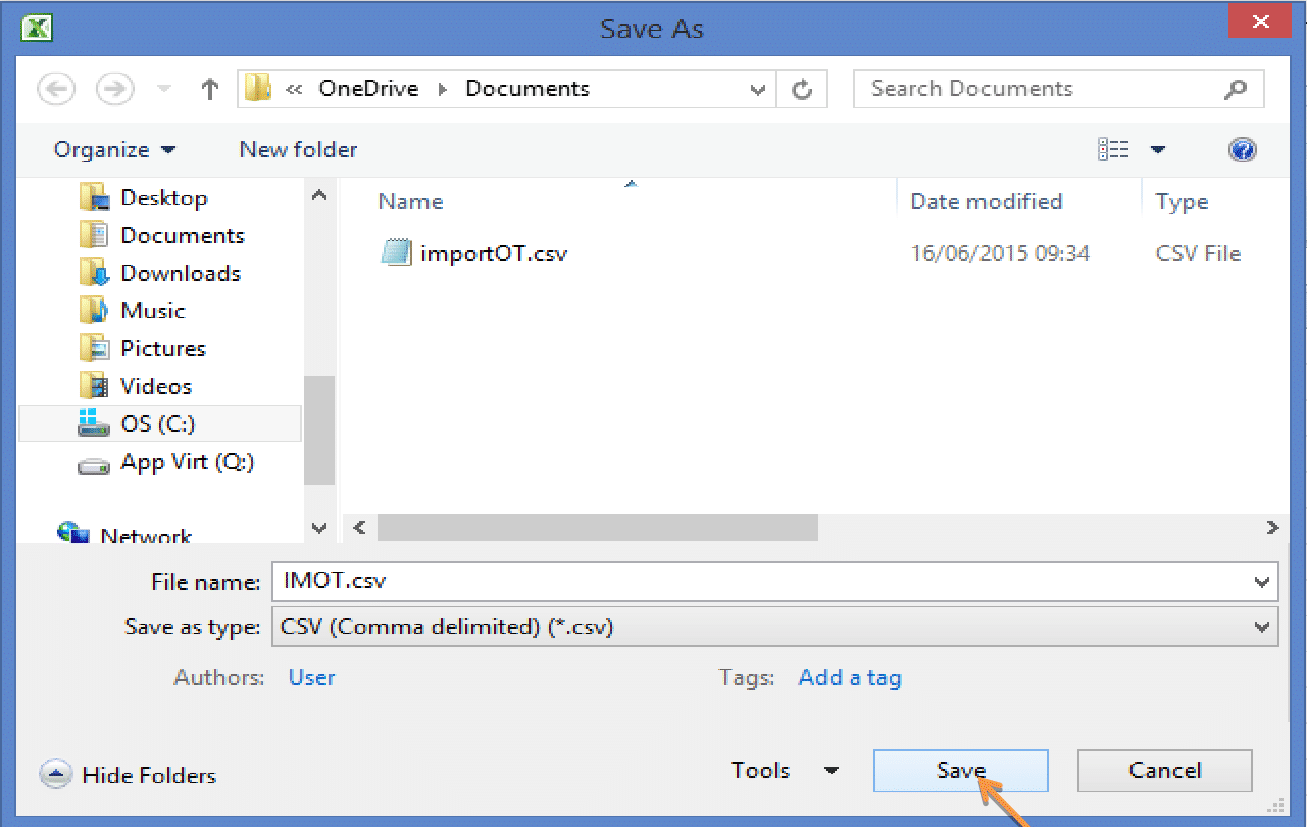Open the Organize menu
The width and height of the screenshot is (1307, 827).
[112, 149]
